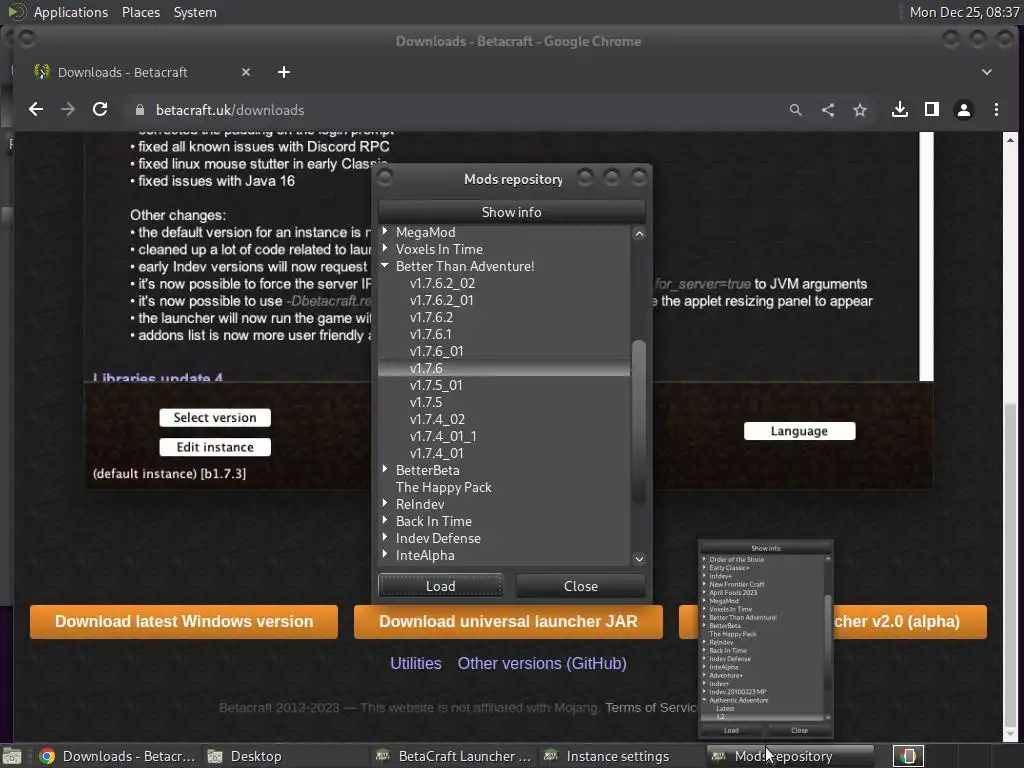
Task: Select version v1.7.6_01
Action: click(x=436, y=351)
